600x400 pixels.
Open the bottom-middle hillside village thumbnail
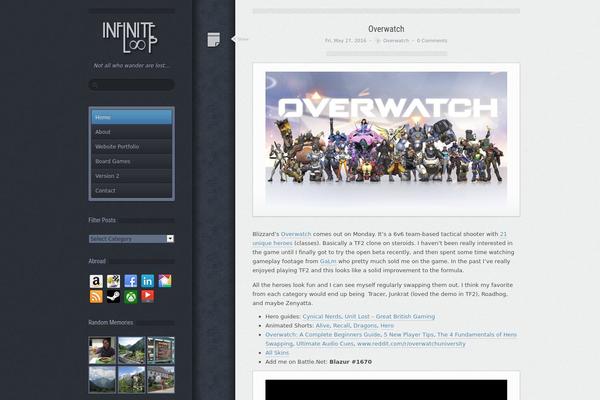click(x=132, y=380)
